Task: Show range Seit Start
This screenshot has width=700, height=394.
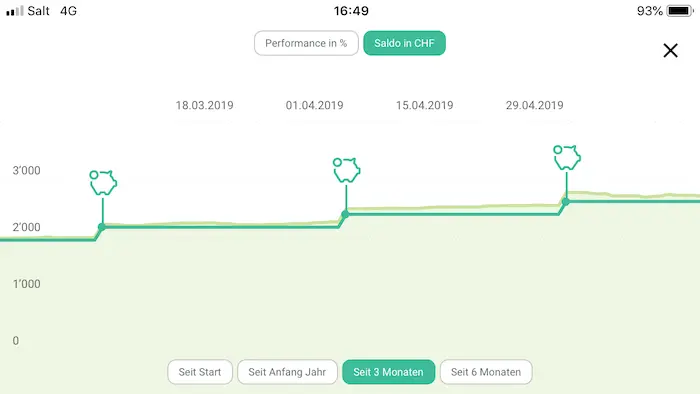Action: (x=200, y=372)
